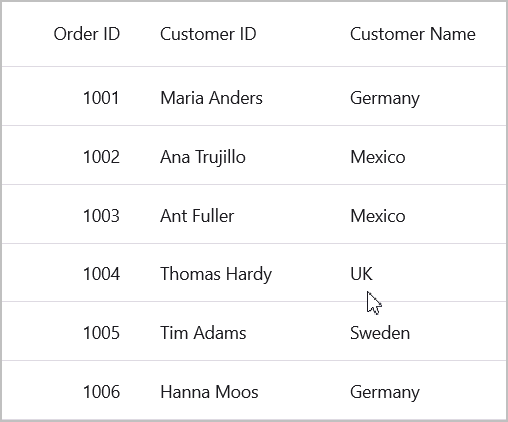Select the Sweden cell
Viewport: 508px width, 422px height.
[x=380, y=333]
